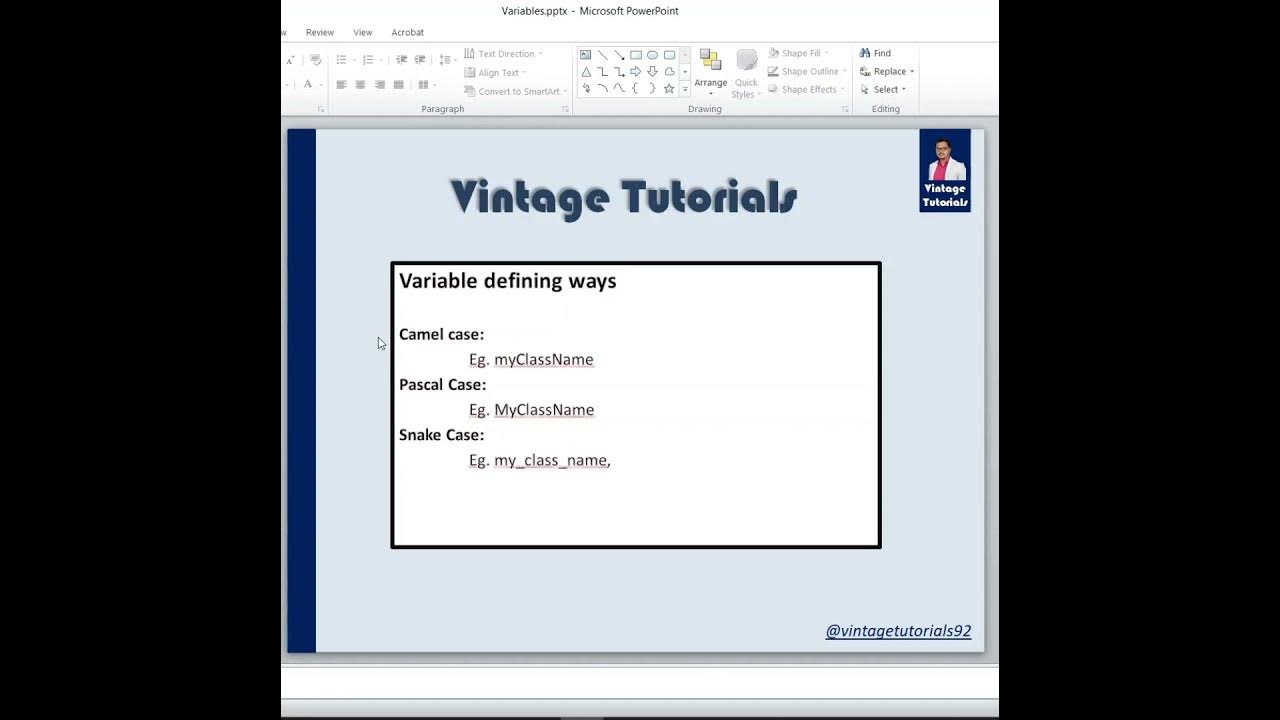Click the text 'Eg. myClassName'
The image size is (1280, 720).
point(531,359)
